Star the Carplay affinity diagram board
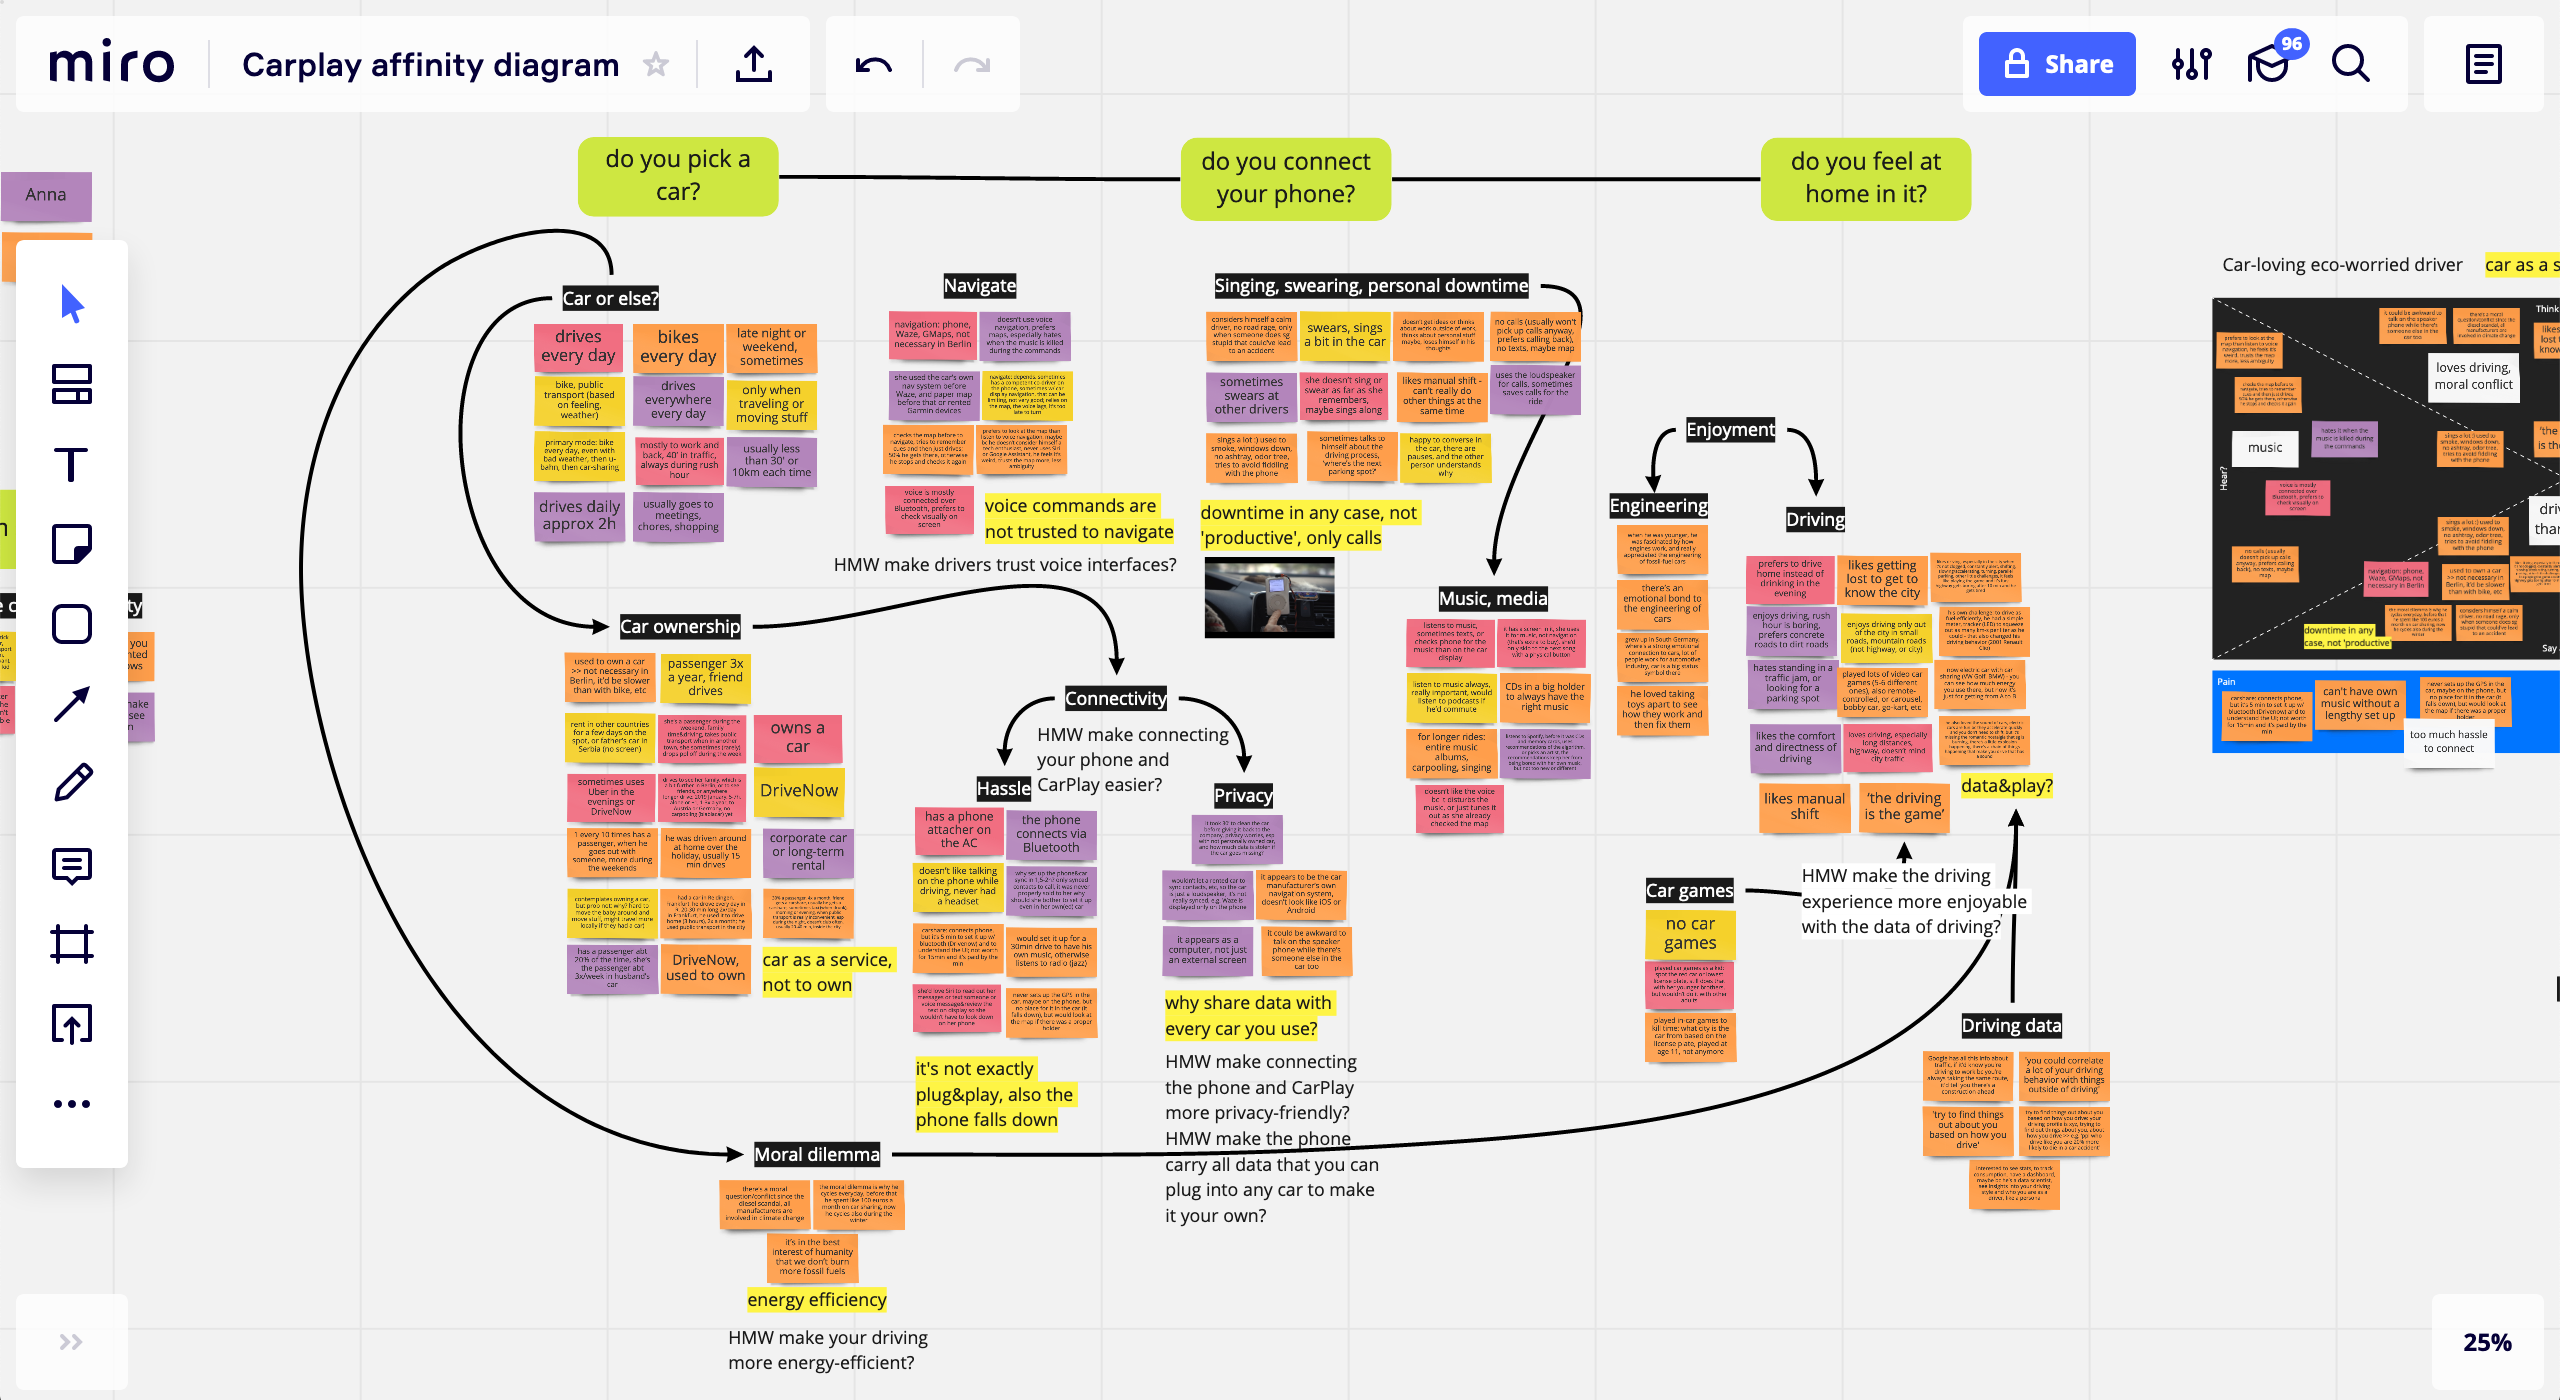This screenshot has height=1400, width=2560. (656, 65)
